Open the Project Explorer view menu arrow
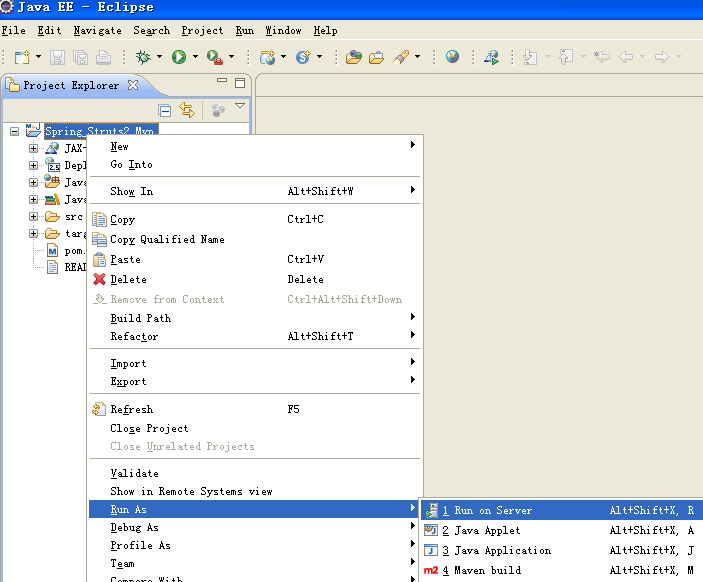 240,106
